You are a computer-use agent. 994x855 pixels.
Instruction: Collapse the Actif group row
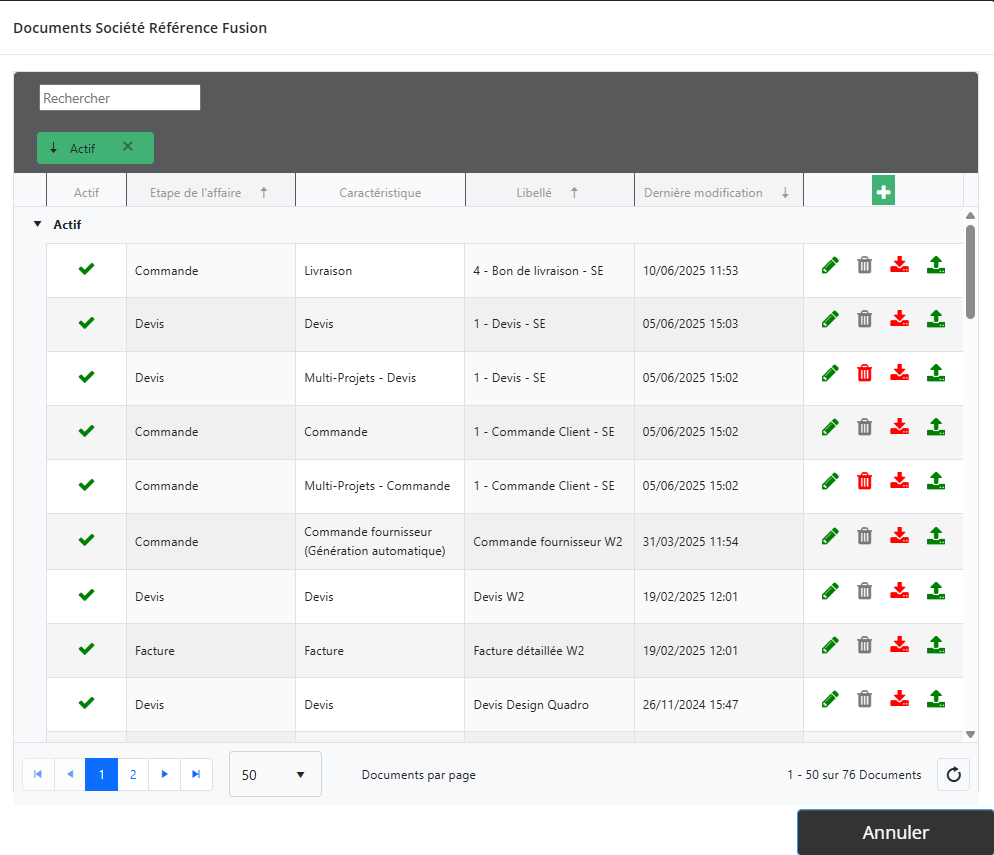[38, 225]
